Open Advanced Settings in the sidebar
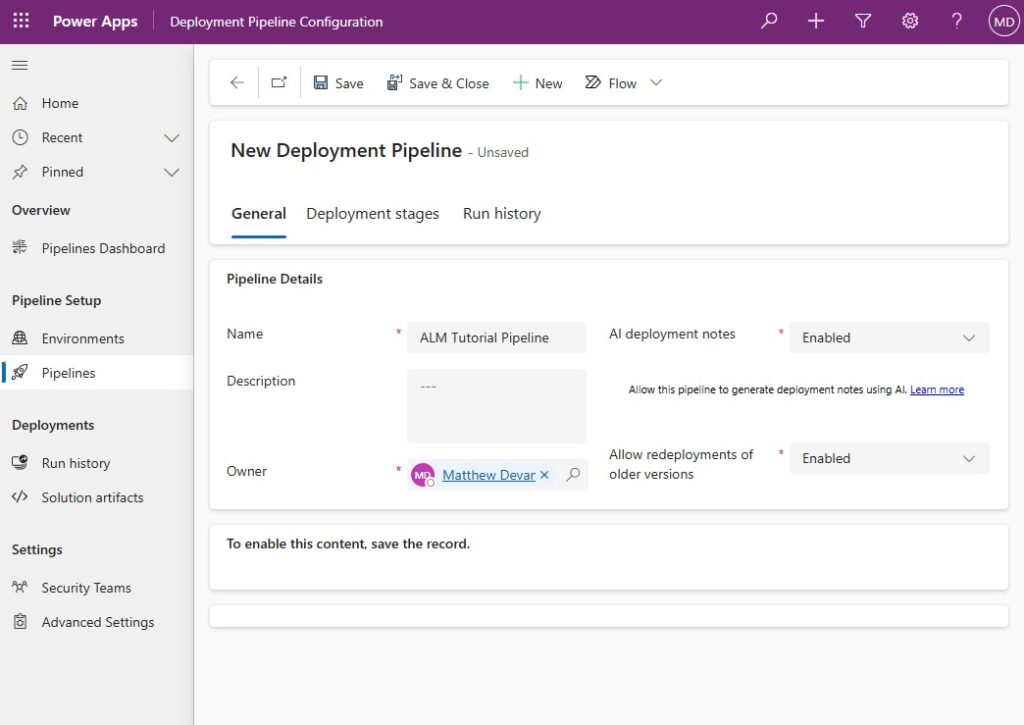Screen dimensions: 1024x725 (x=97, y=622)
